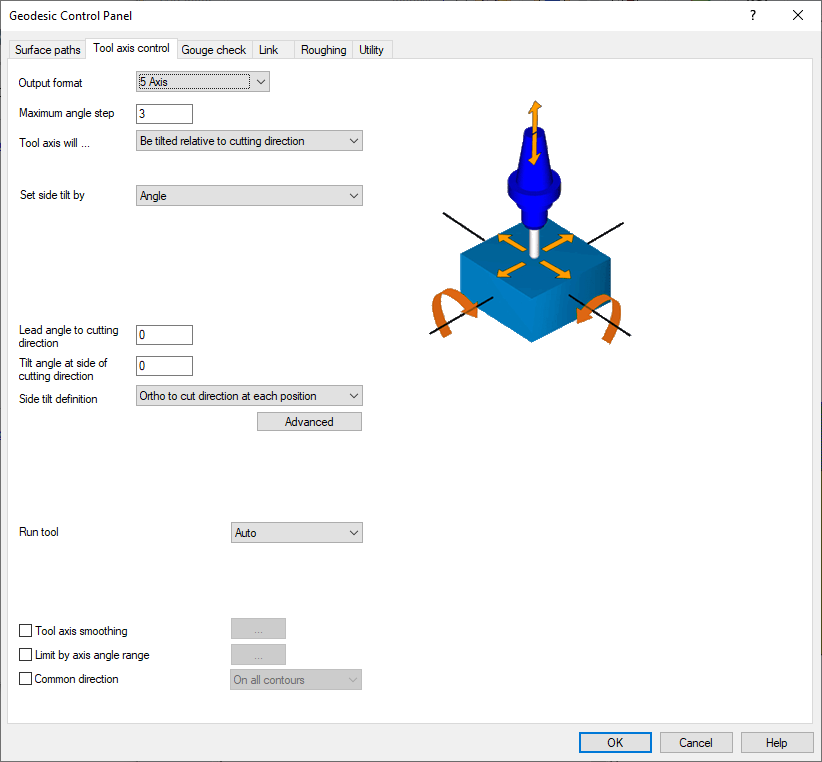The width and height of the screenshot is (822, 762).
Task: Confirm with the OK button
Action: pos(615,743)
